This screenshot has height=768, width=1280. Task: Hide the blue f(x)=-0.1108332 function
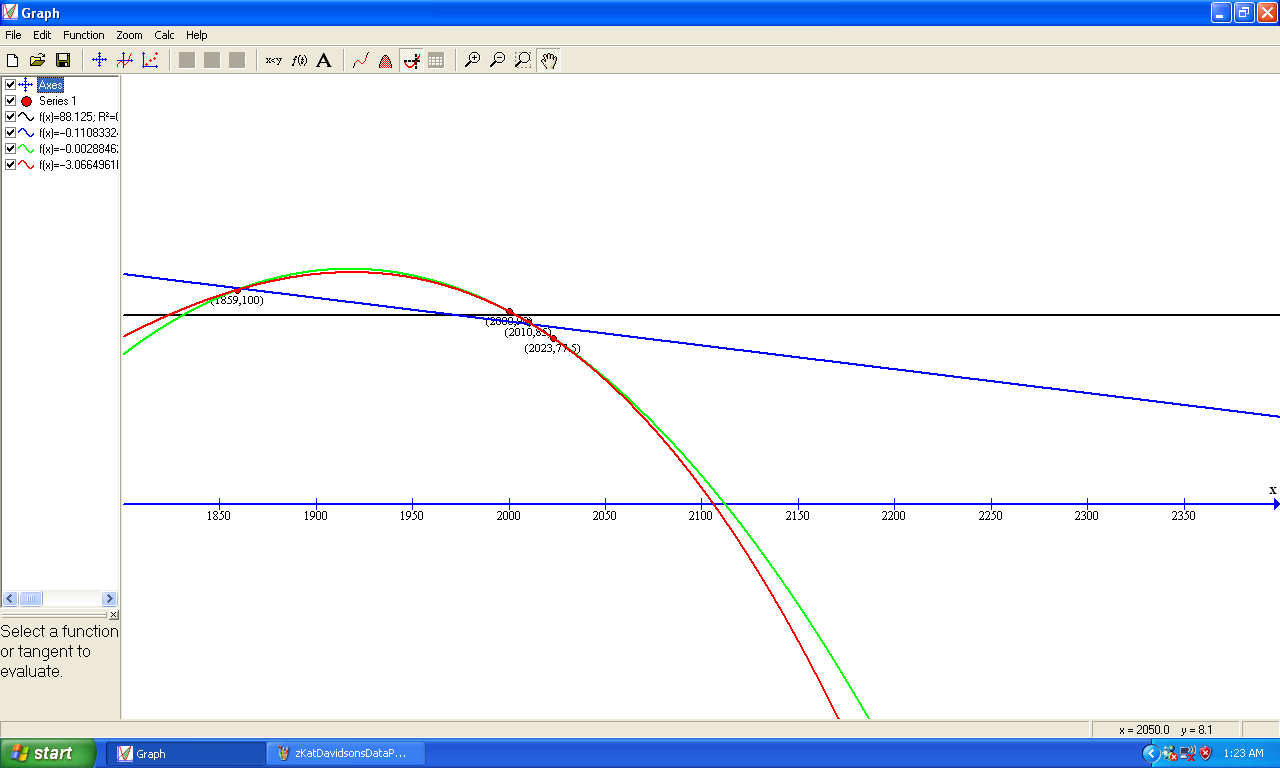tap(10, 133)
